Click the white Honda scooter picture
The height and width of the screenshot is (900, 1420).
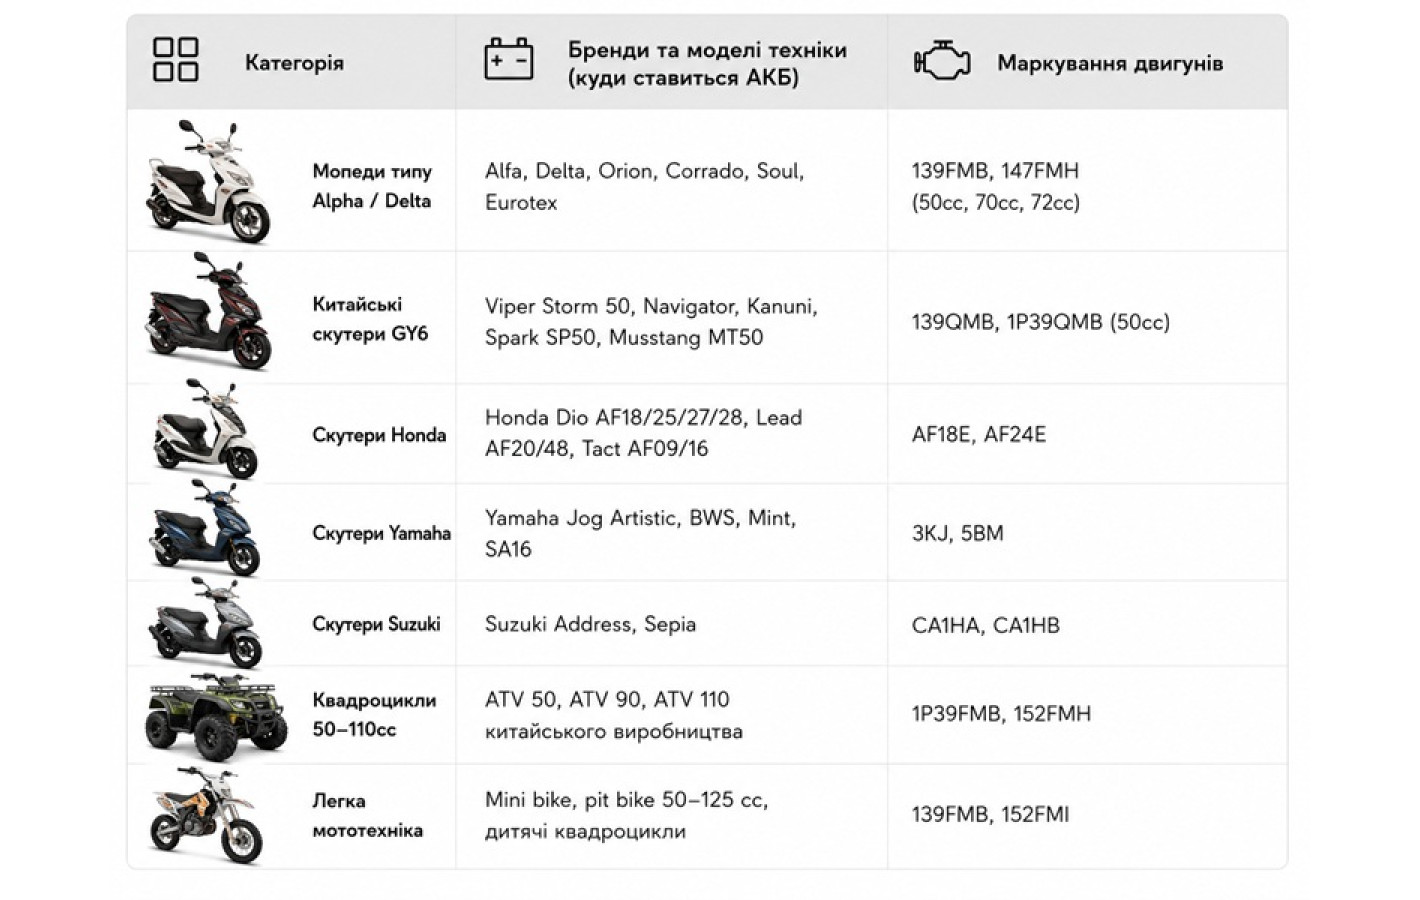[205, 430]
